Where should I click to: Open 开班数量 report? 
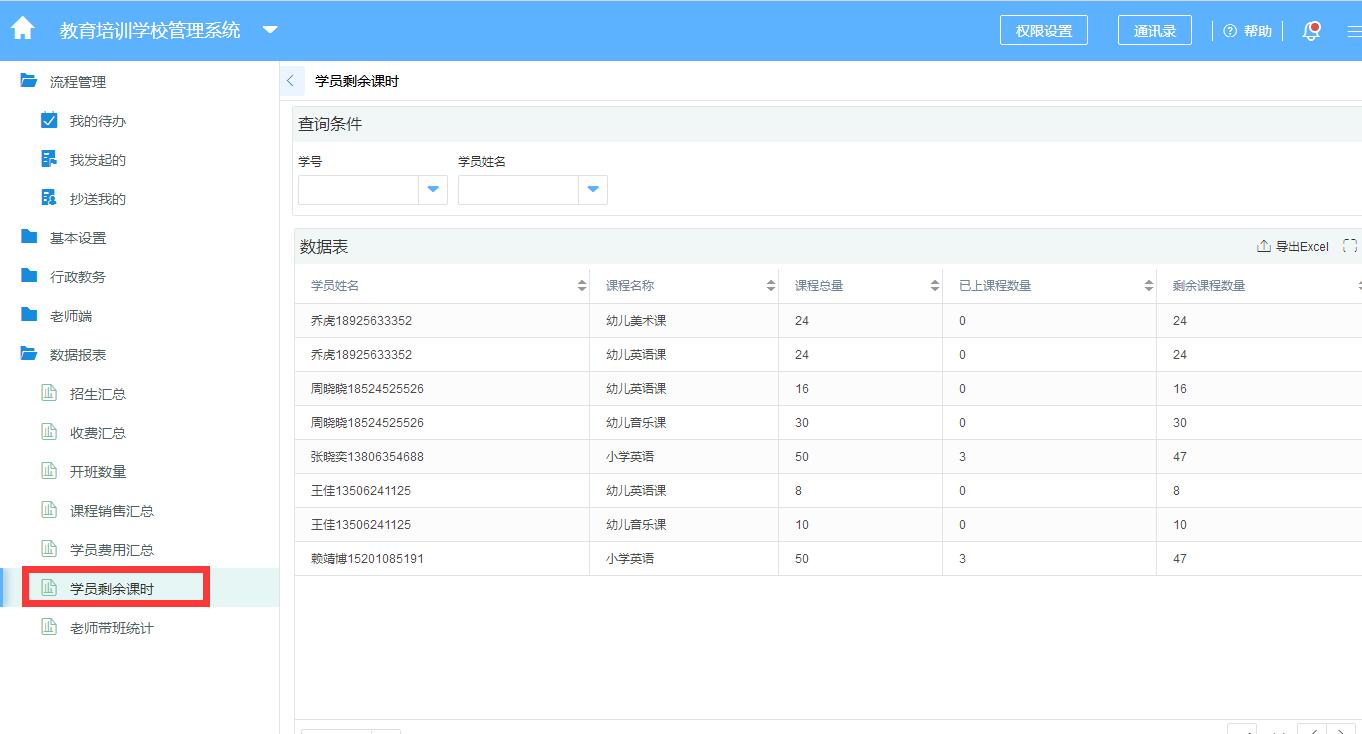pos(98,472)
